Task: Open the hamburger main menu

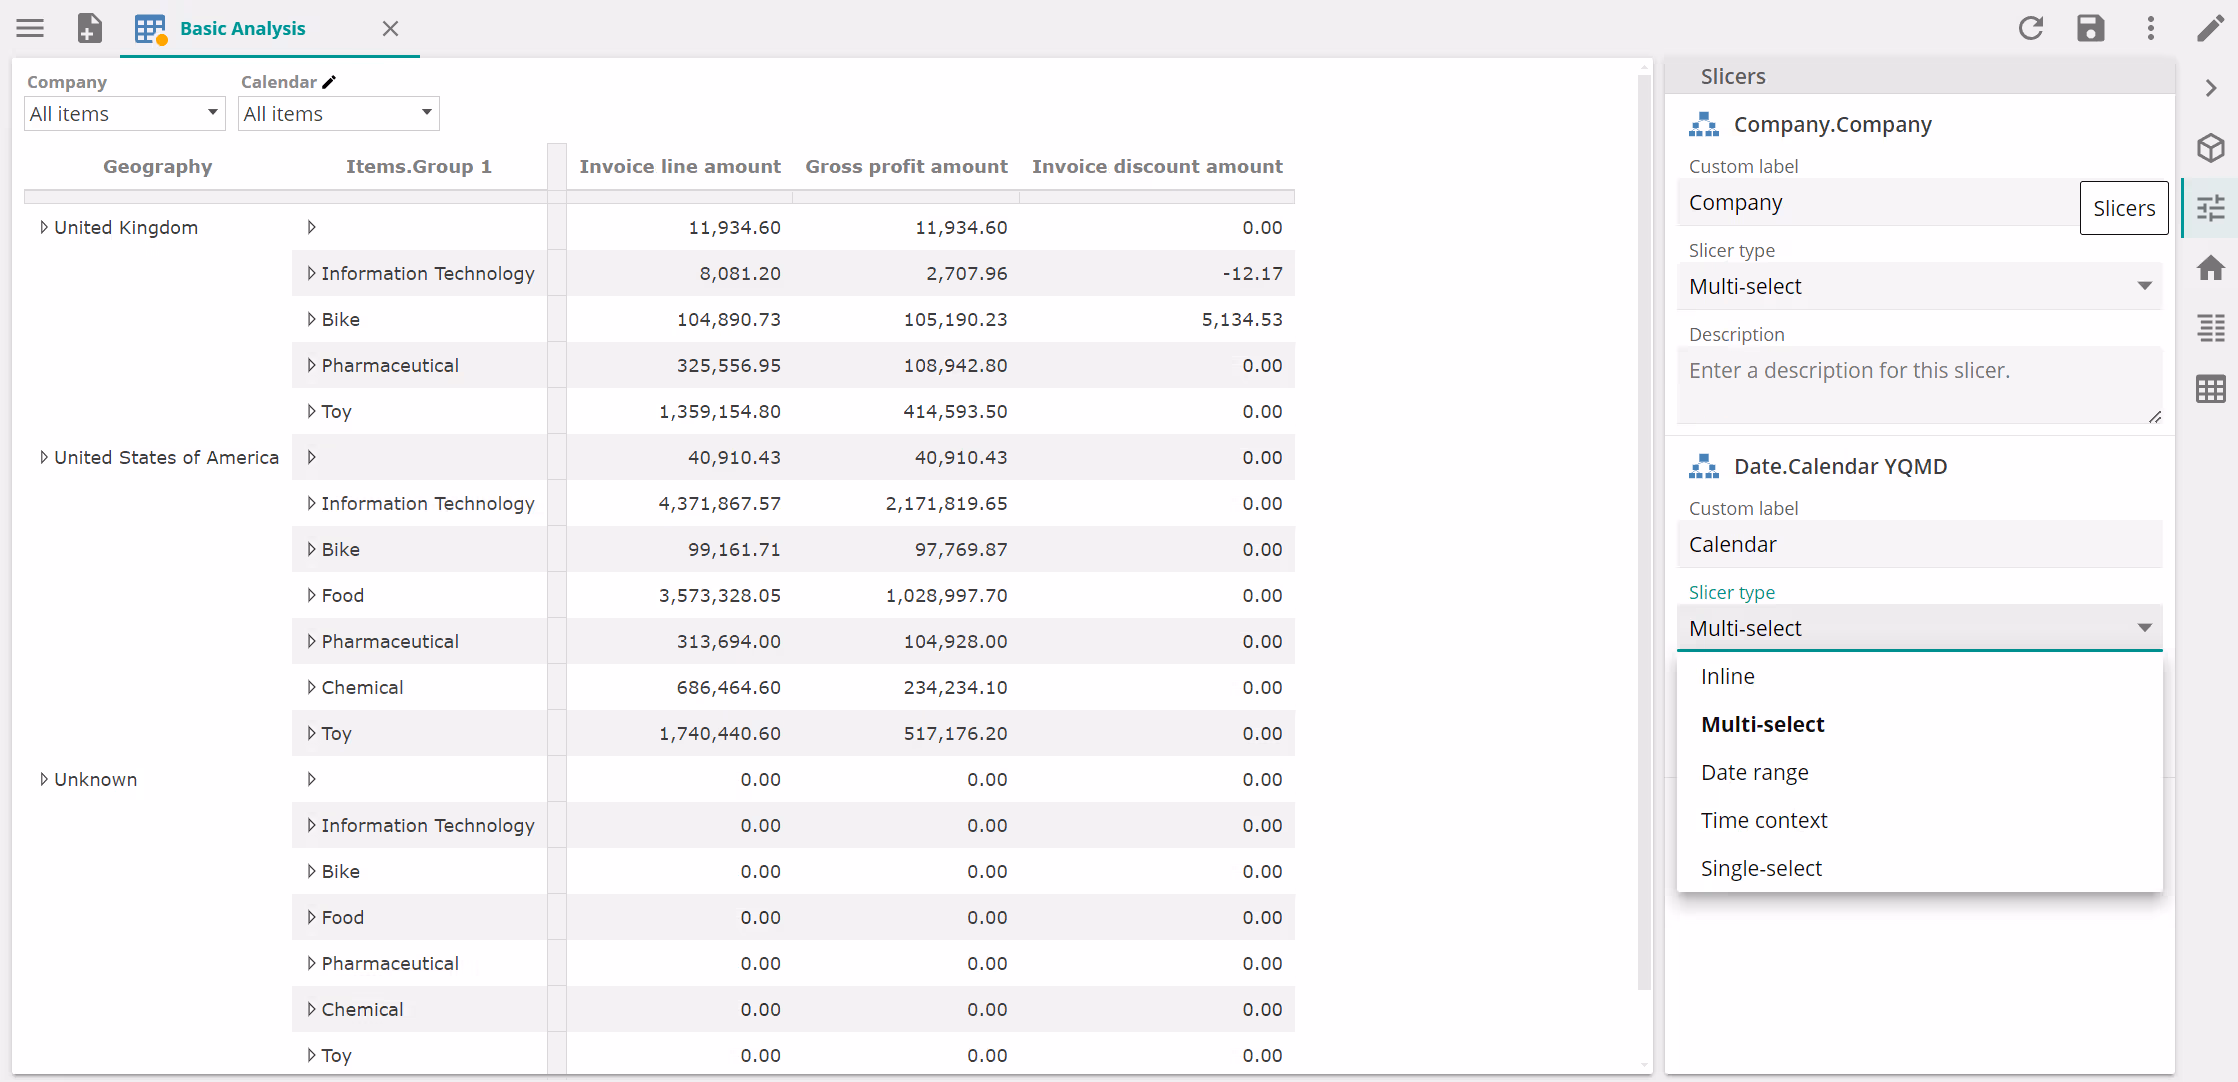Action: click(x=30, y=28)
